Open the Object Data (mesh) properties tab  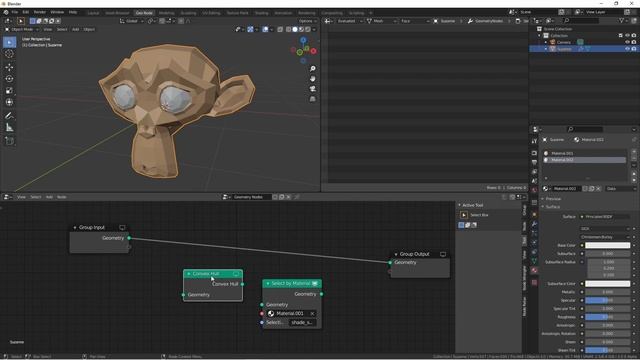click(534, 261)
